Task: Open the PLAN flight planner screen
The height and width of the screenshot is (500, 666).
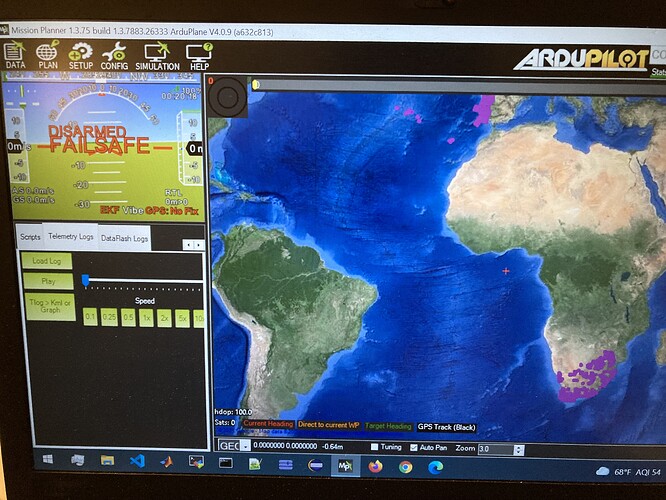Action: point(48,55)
